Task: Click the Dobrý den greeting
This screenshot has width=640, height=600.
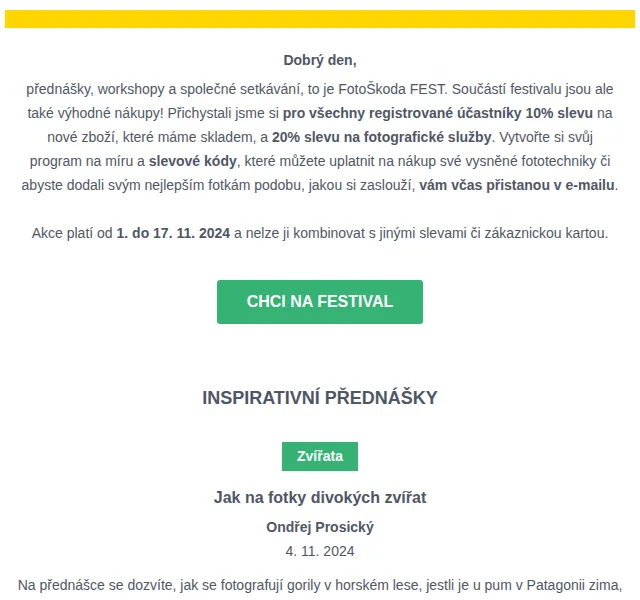Action: tap(320, 60)
